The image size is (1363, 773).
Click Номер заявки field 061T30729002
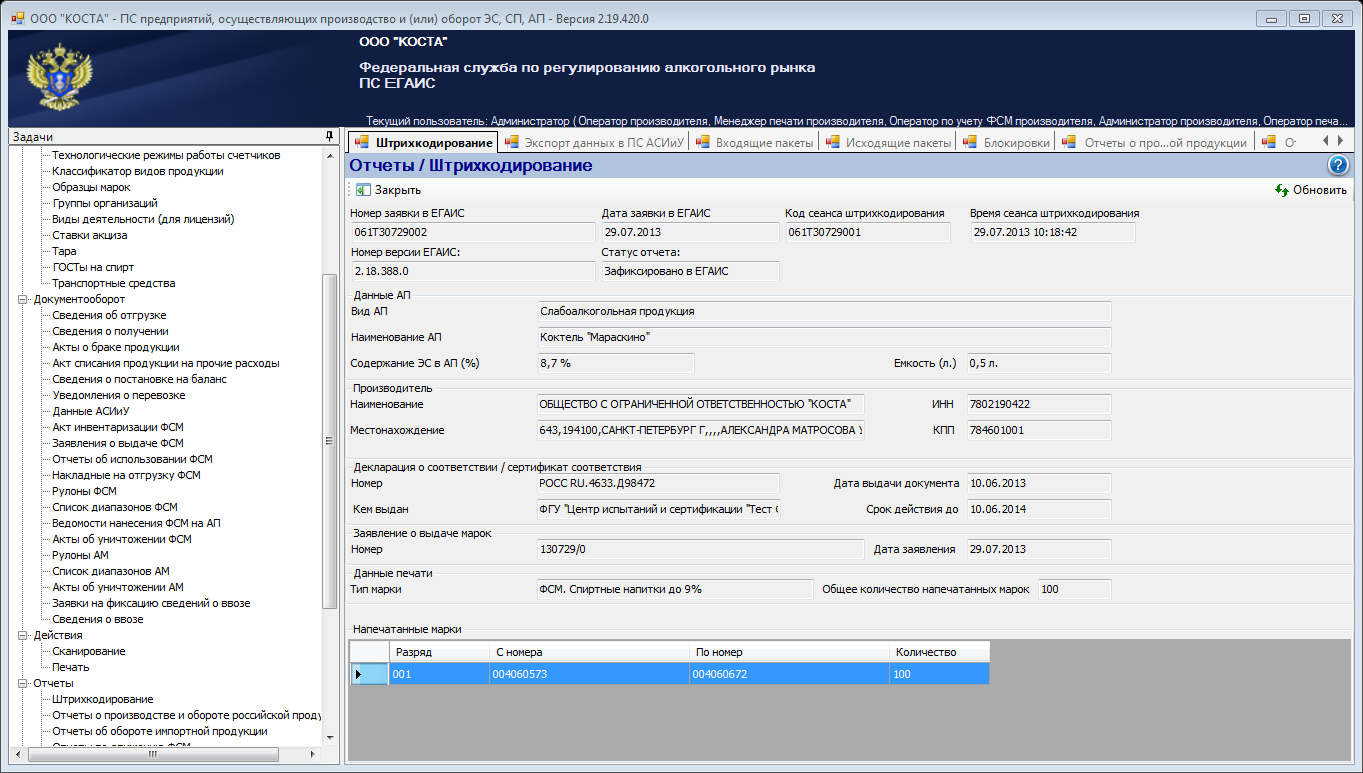click(x=472, y=232)
